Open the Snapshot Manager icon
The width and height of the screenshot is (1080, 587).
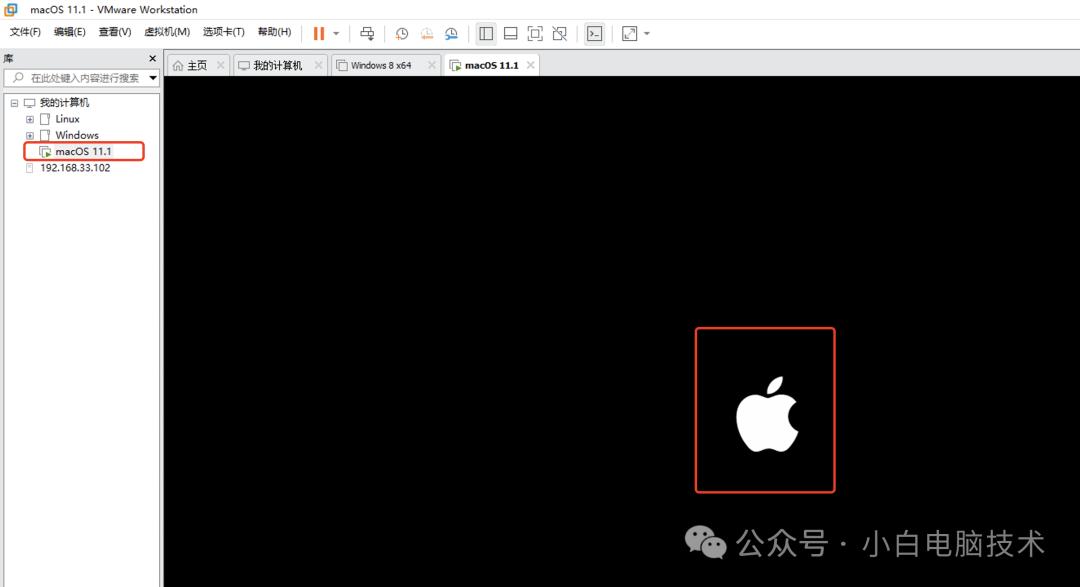pyautogui.click(x=452, y=33)
